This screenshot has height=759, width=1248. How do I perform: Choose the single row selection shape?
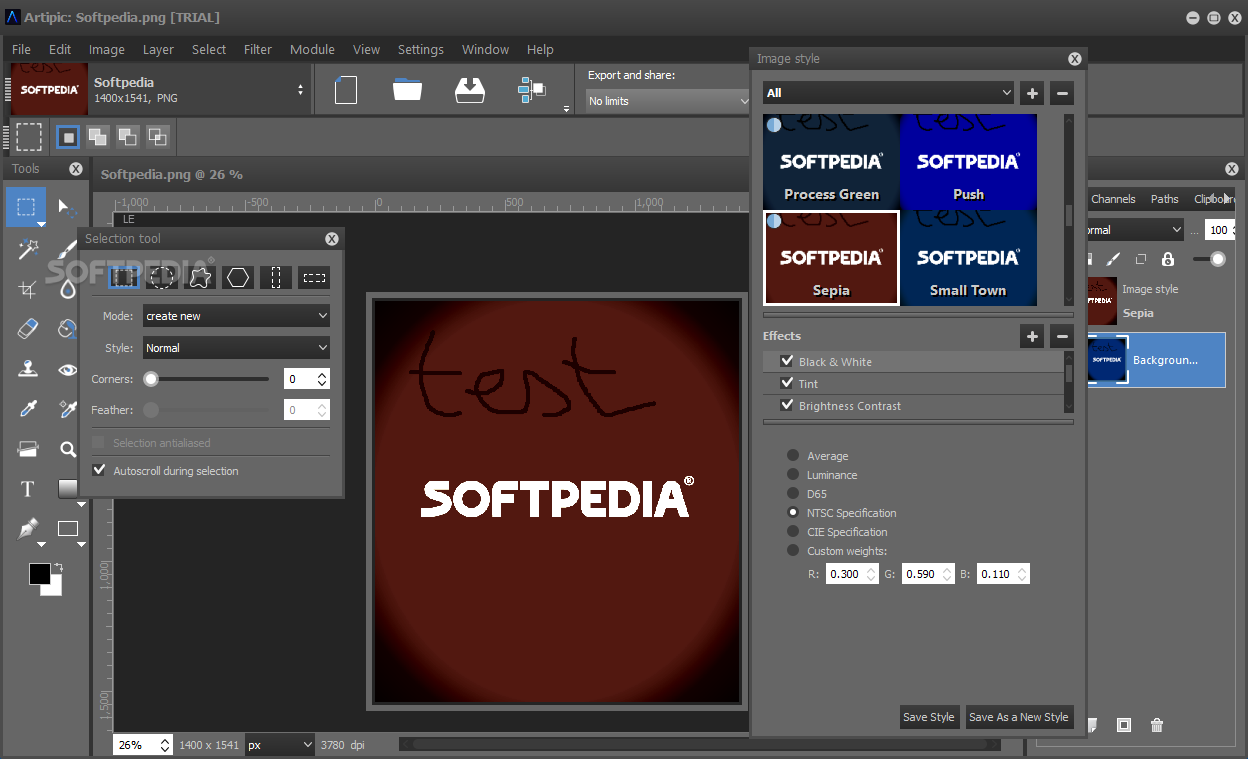click(314, 277)
